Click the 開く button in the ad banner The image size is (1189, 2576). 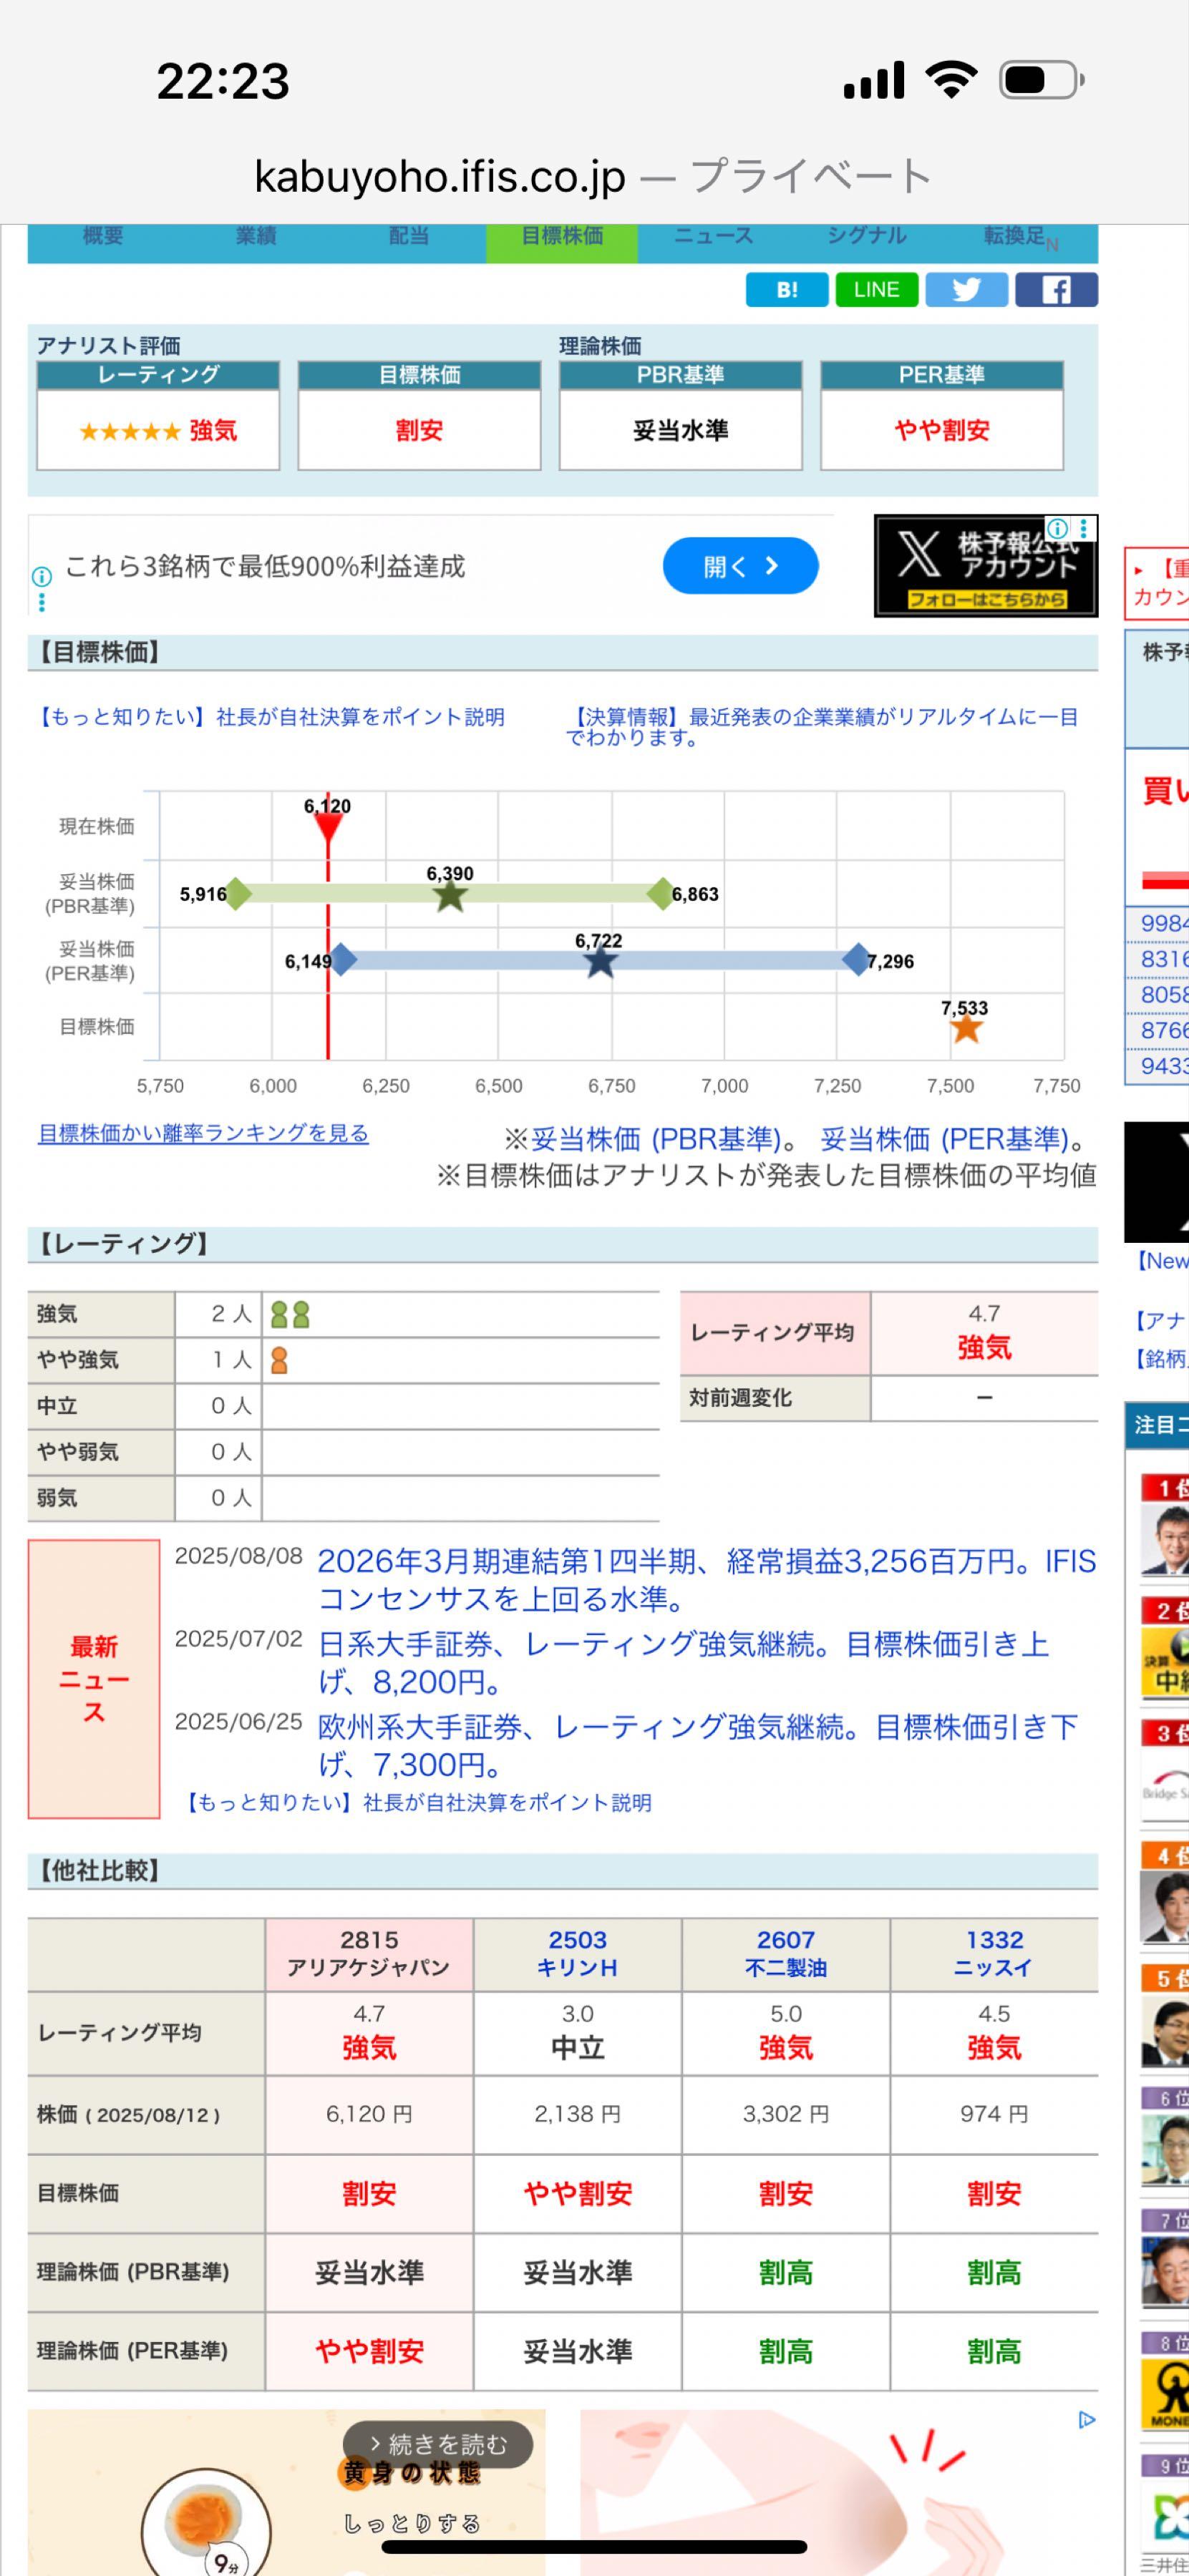point(740,565)
